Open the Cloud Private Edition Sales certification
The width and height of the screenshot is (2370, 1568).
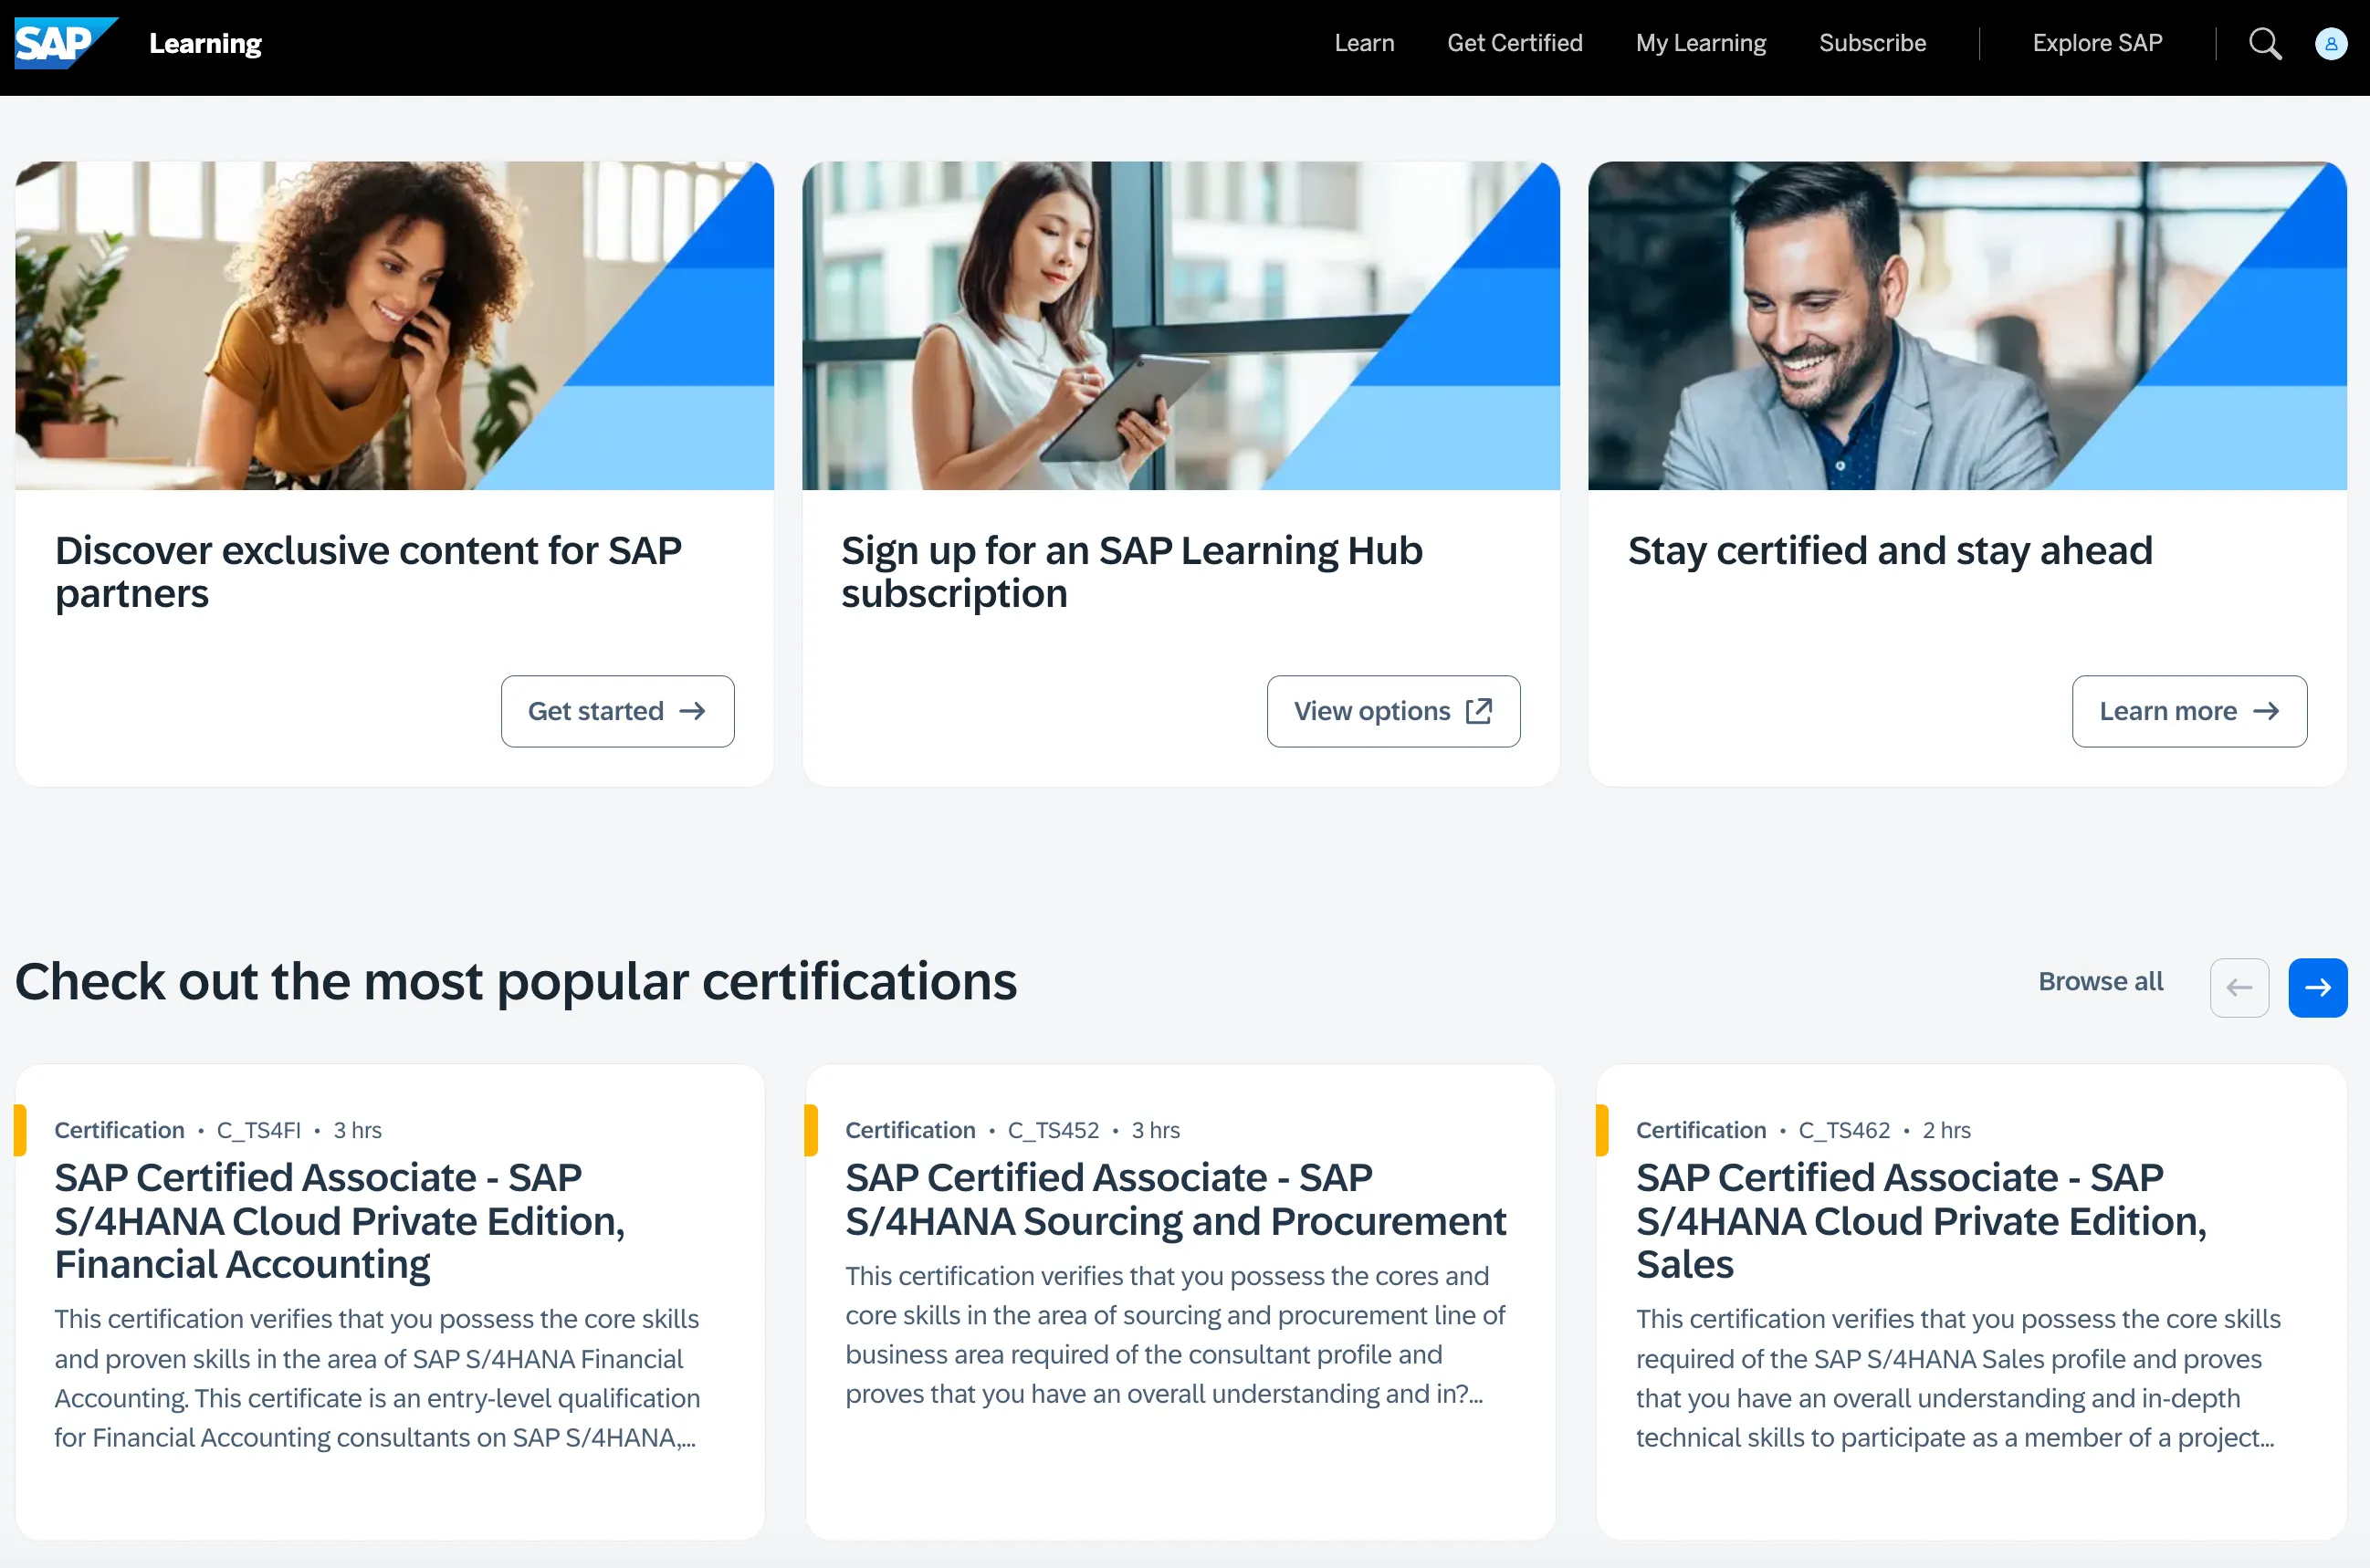(1920, 1220)
